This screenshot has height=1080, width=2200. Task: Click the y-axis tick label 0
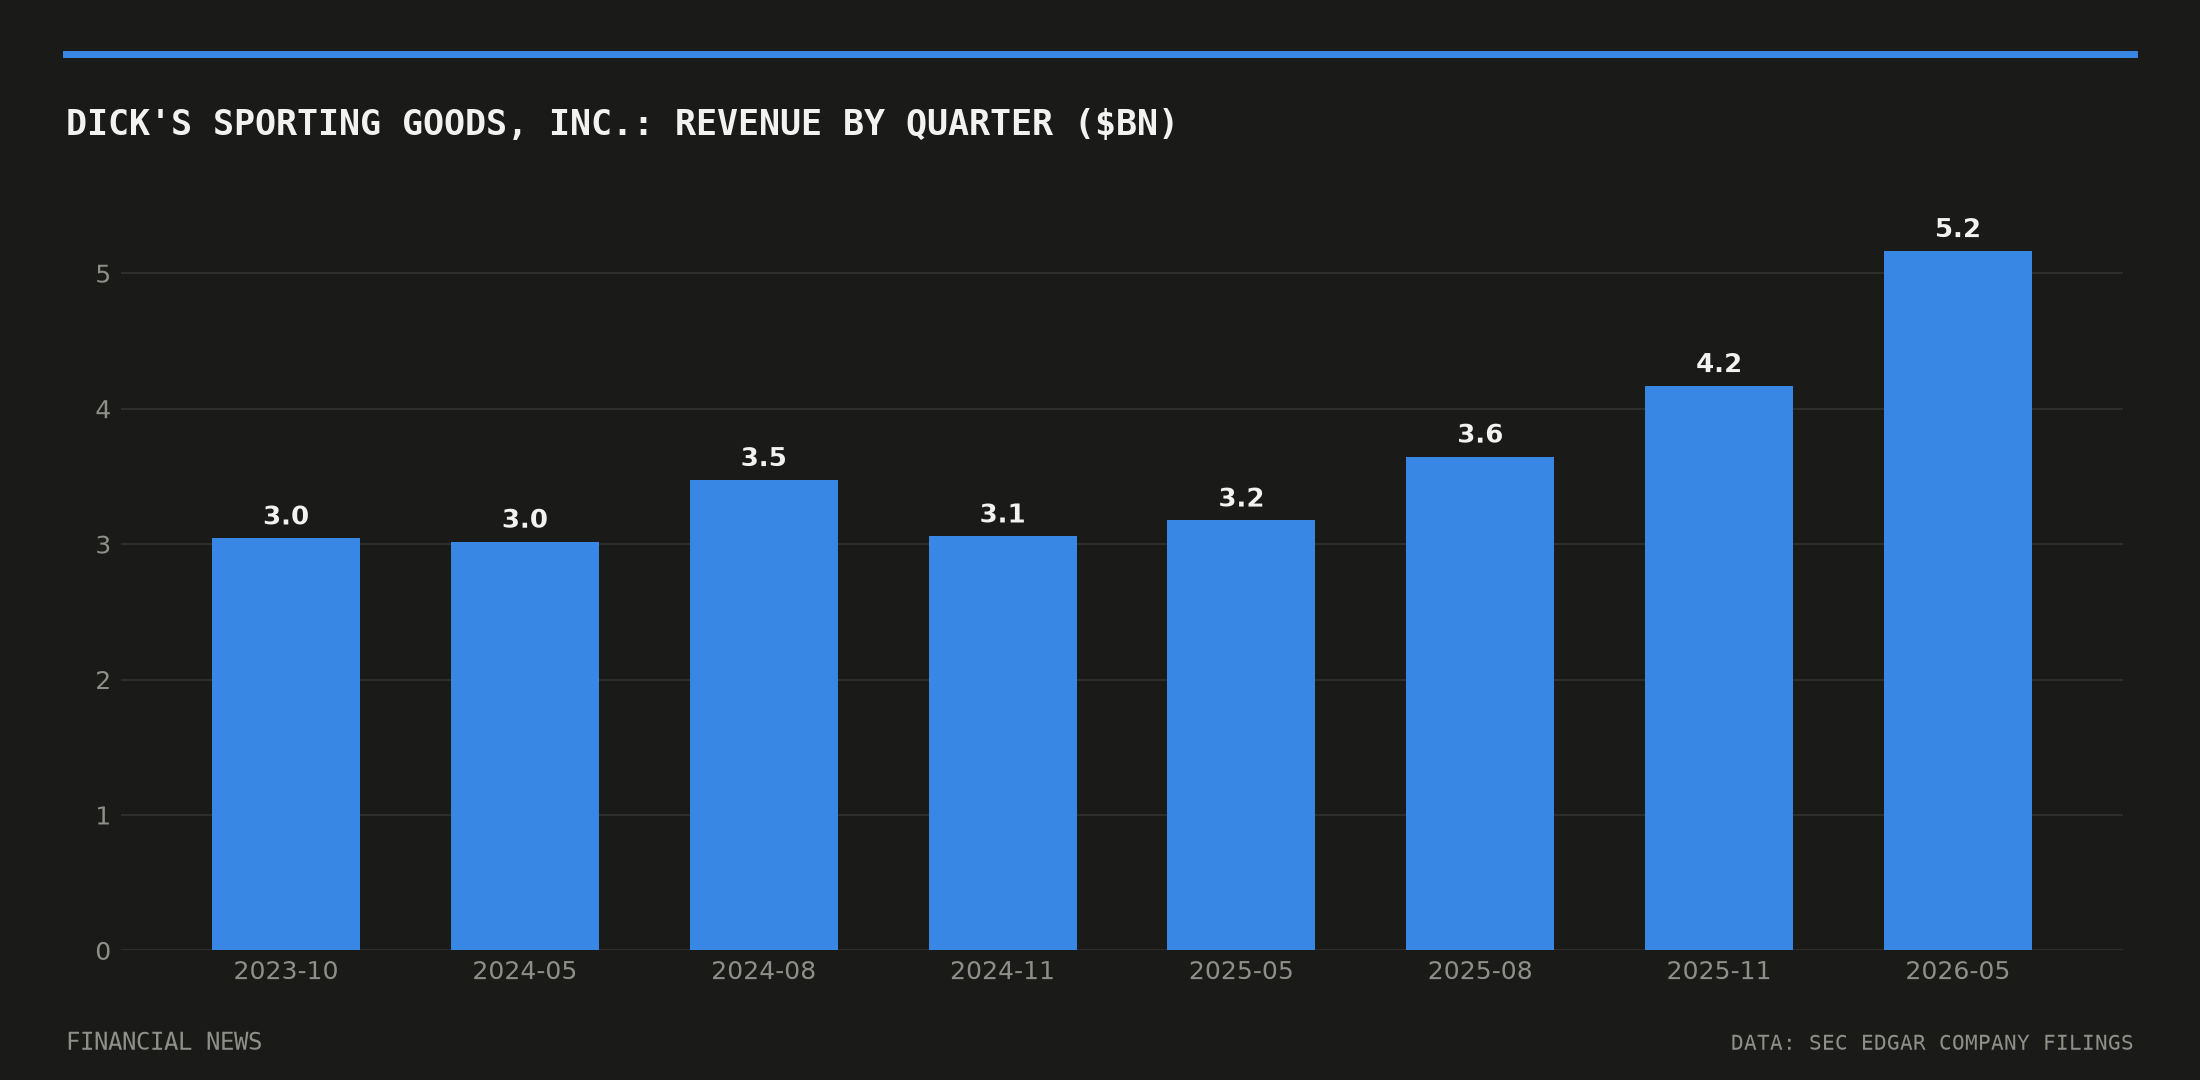pyautogui.click(x=103, y=952)
